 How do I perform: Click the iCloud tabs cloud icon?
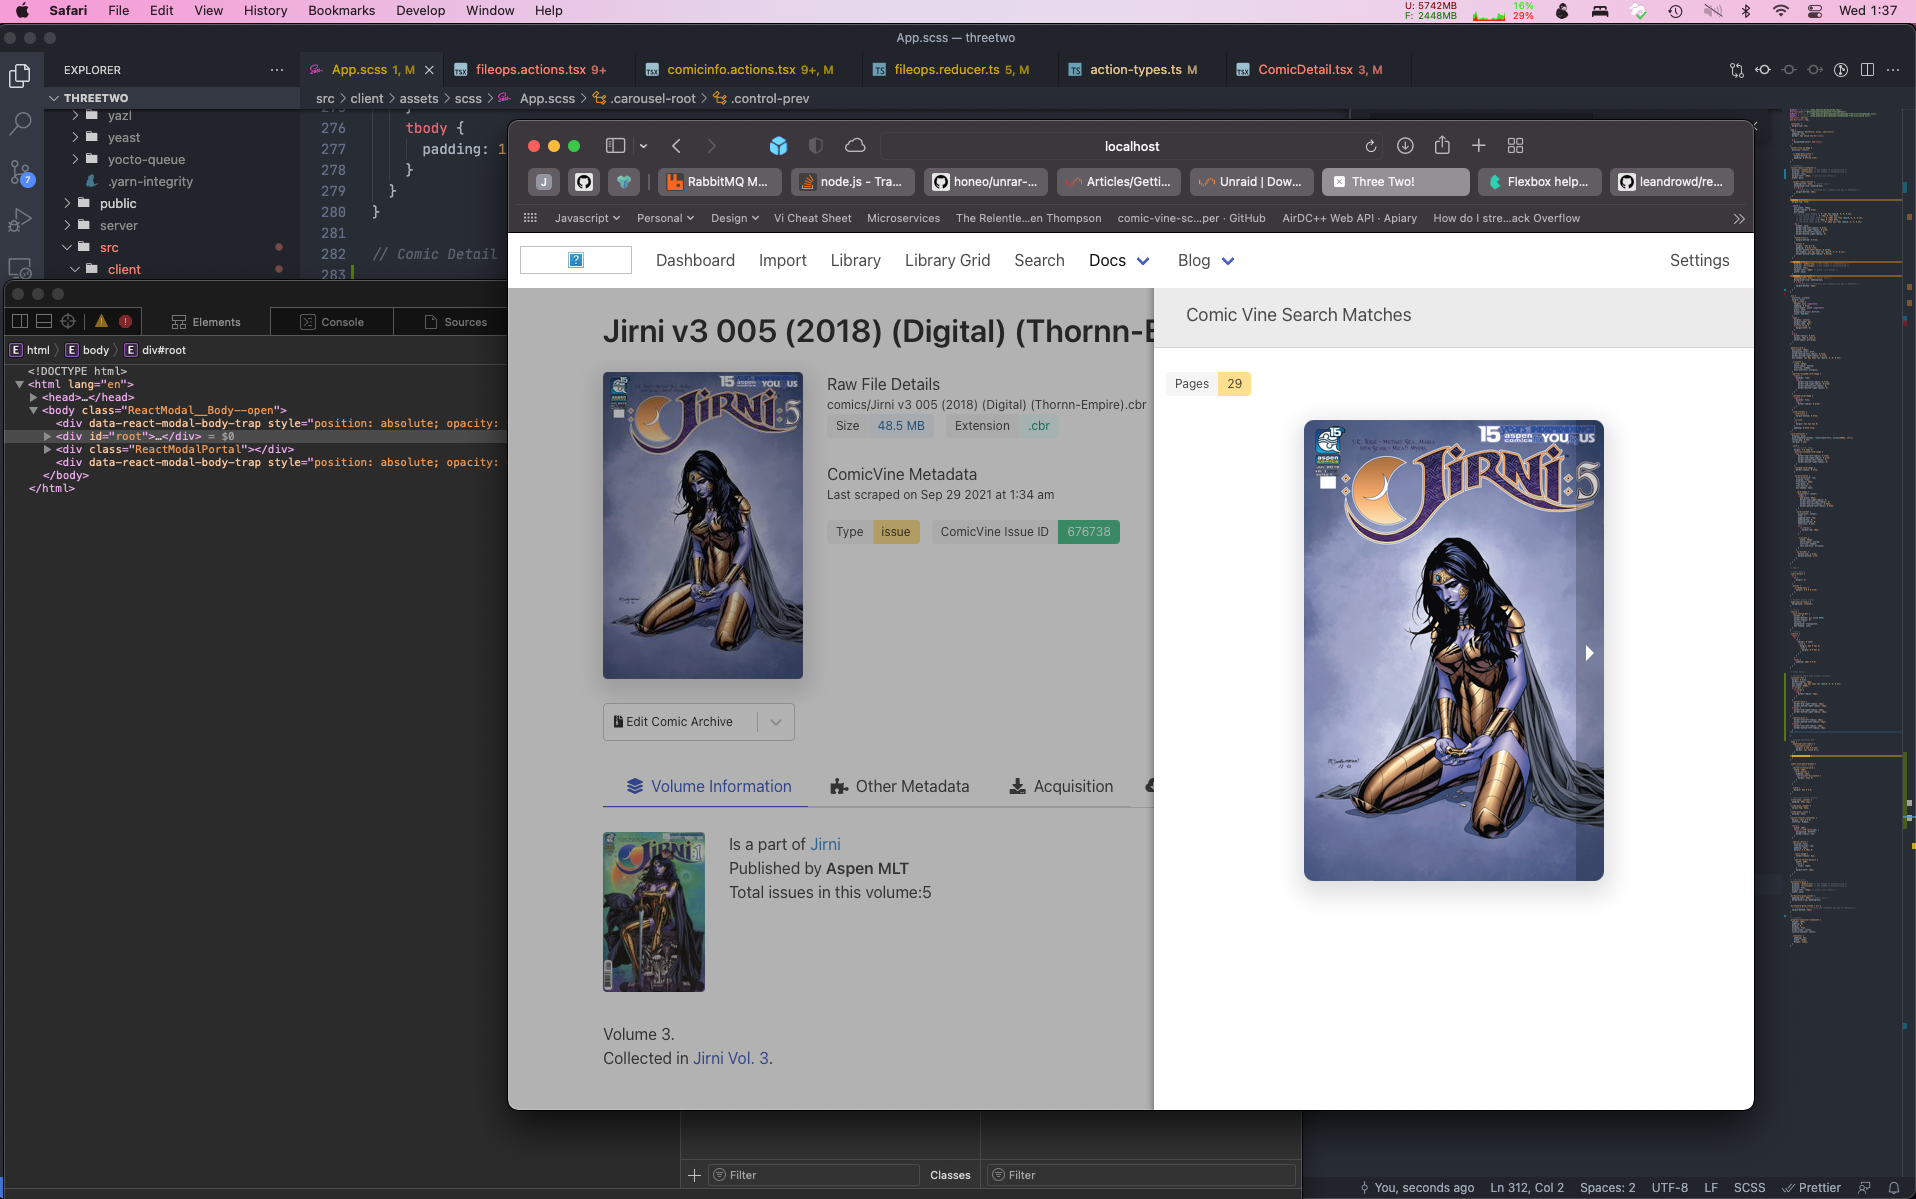[x=855, y=146]
